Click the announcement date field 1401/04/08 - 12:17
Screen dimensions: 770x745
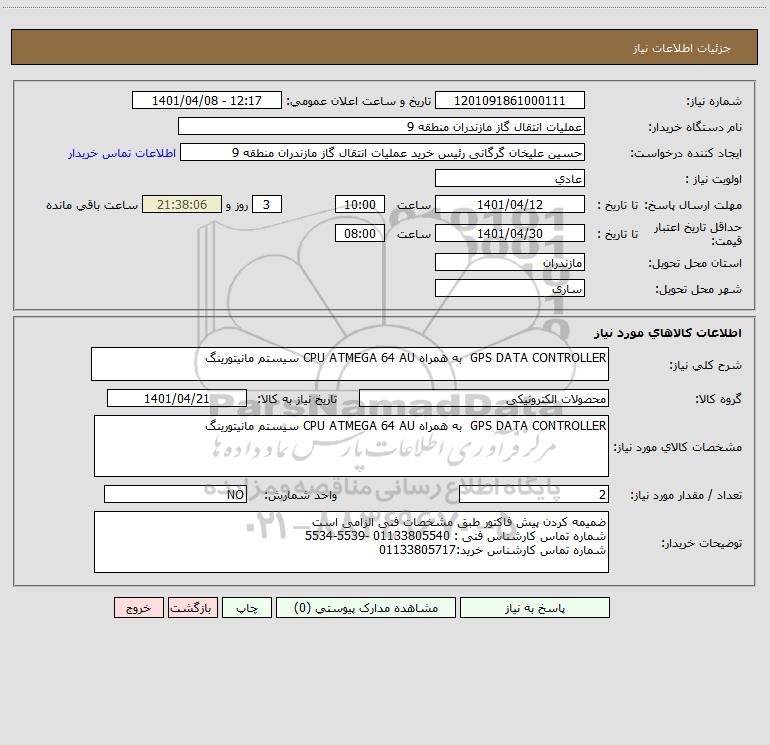(x=207, y=100)
